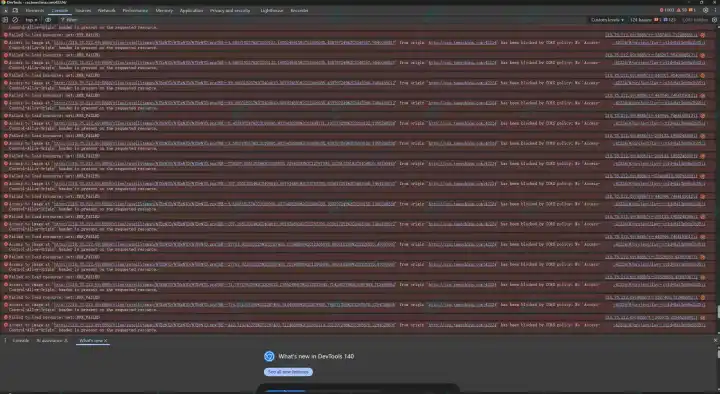Click the warning count triangle indicator
The width and height of the screenshot is (720, 394).
pyautogui.click(x=682, y=10)
